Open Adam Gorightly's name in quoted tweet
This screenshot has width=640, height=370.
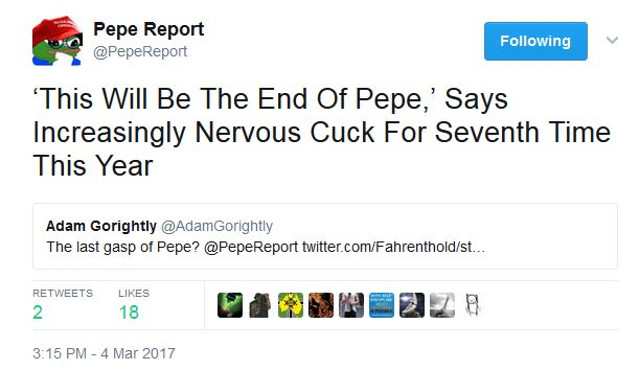101,226
